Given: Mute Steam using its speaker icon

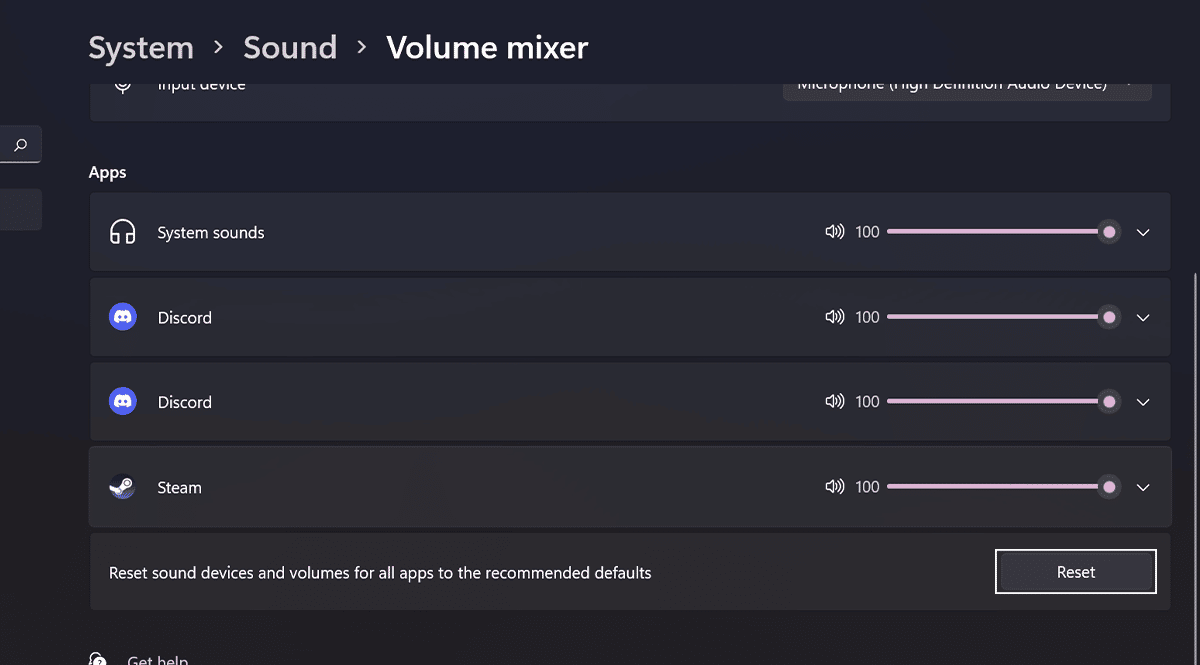Looking at the screenshot, I should (x=834, y=487).
